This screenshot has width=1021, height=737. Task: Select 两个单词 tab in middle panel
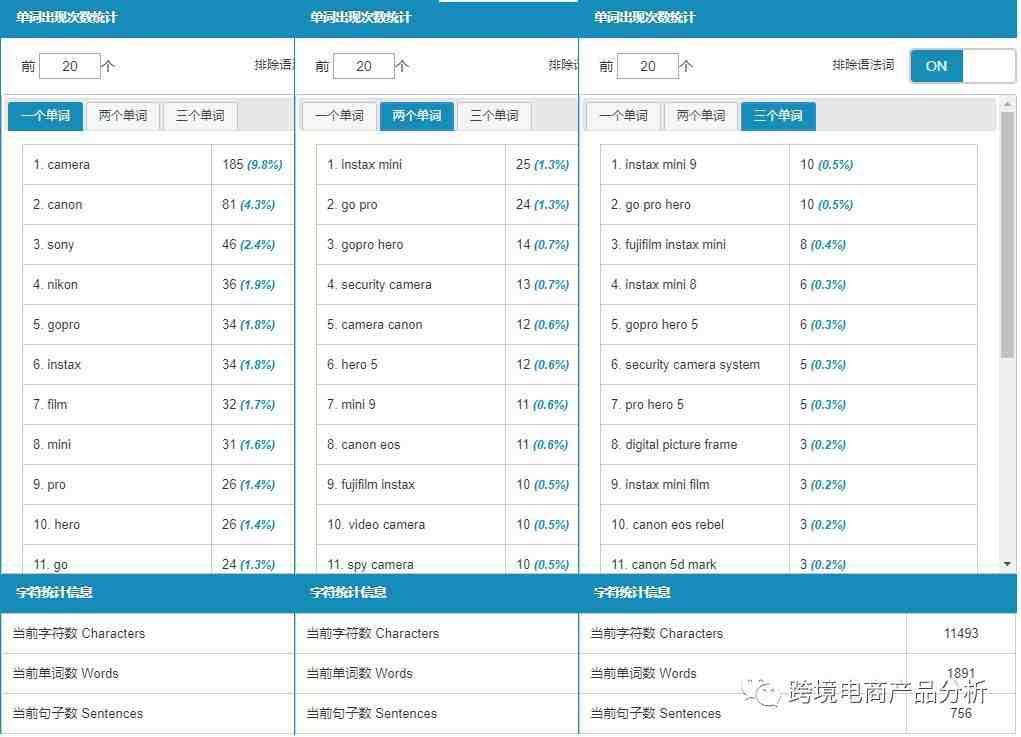417,116
